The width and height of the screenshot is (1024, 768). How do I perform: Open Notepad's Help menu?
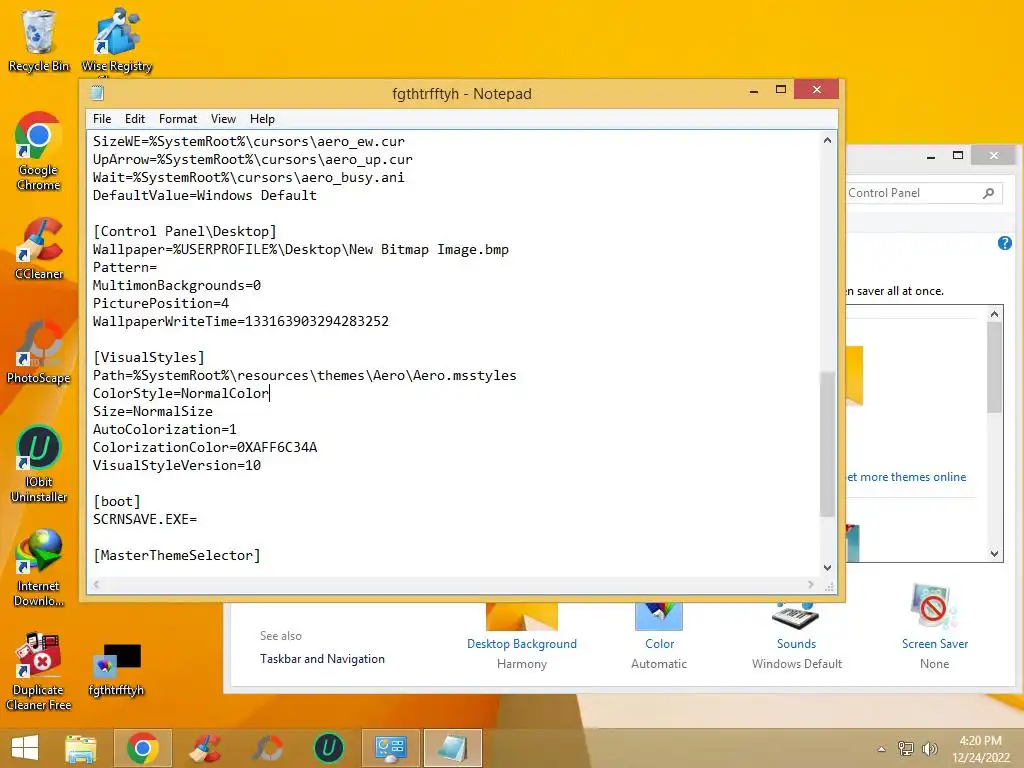[x=262, y=119]
